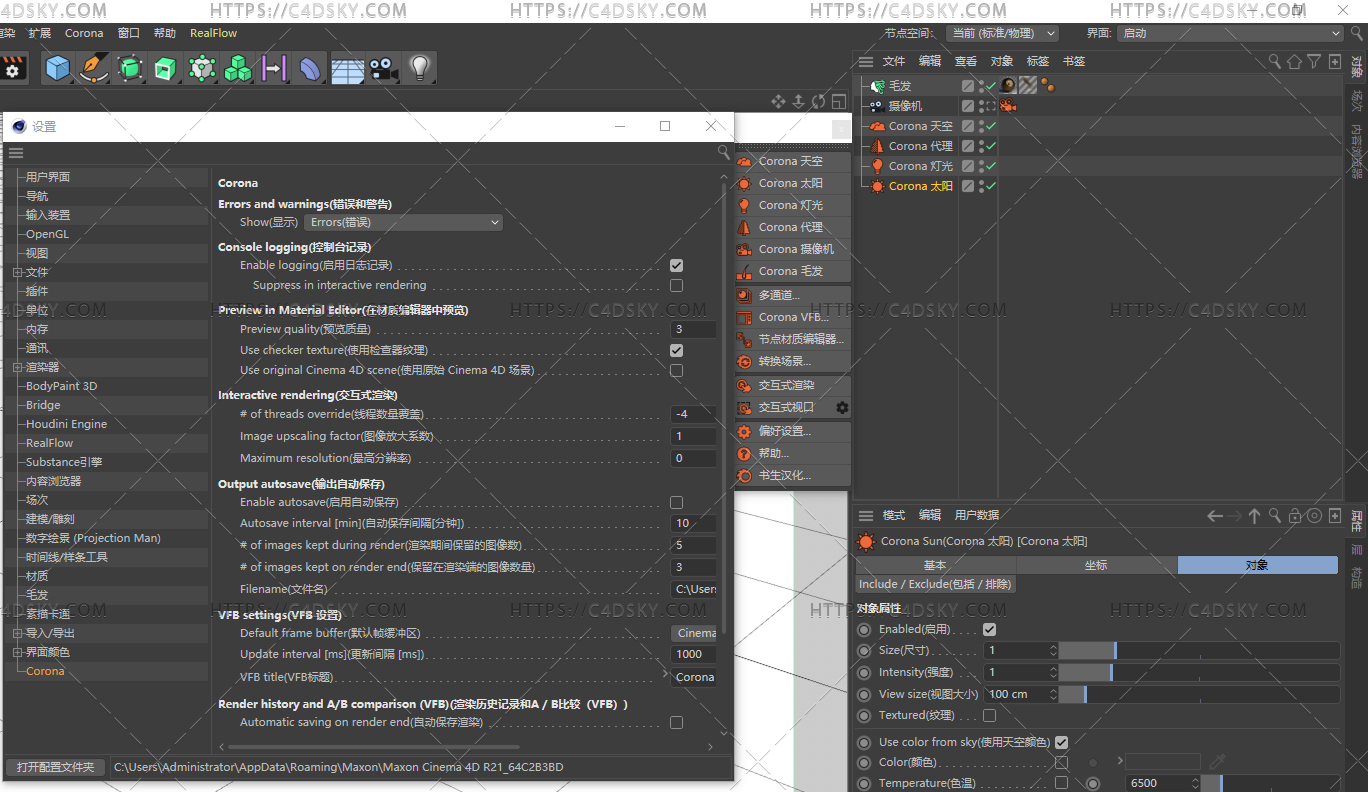The image size is (1368, 792).
Task: Click the search icon in settings dialog
Action: [x=723, y=153]
